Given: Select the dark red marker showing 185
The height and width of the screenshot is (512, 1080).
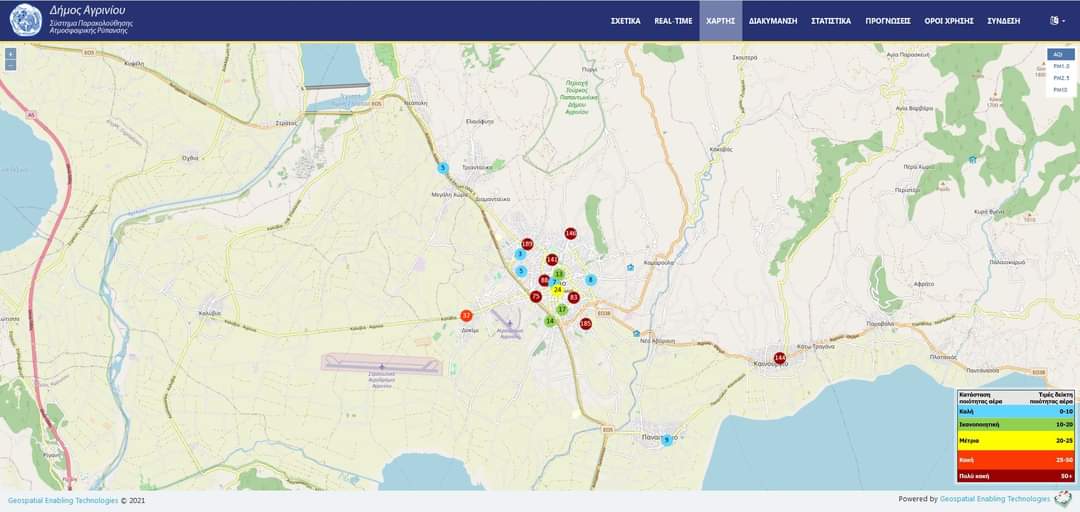Looking at the screenshot, I should click(585, 324).
